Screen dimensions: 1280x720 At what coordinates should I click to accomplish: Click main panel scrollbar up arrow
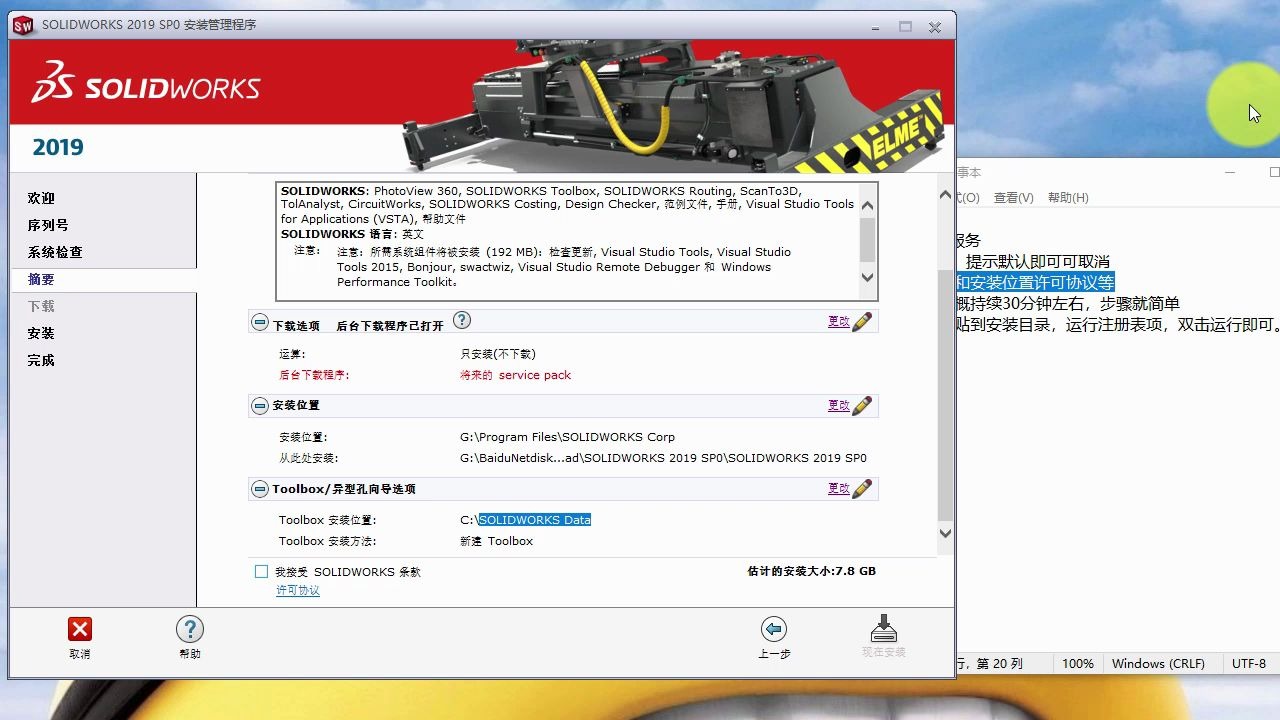click(946, 195)
